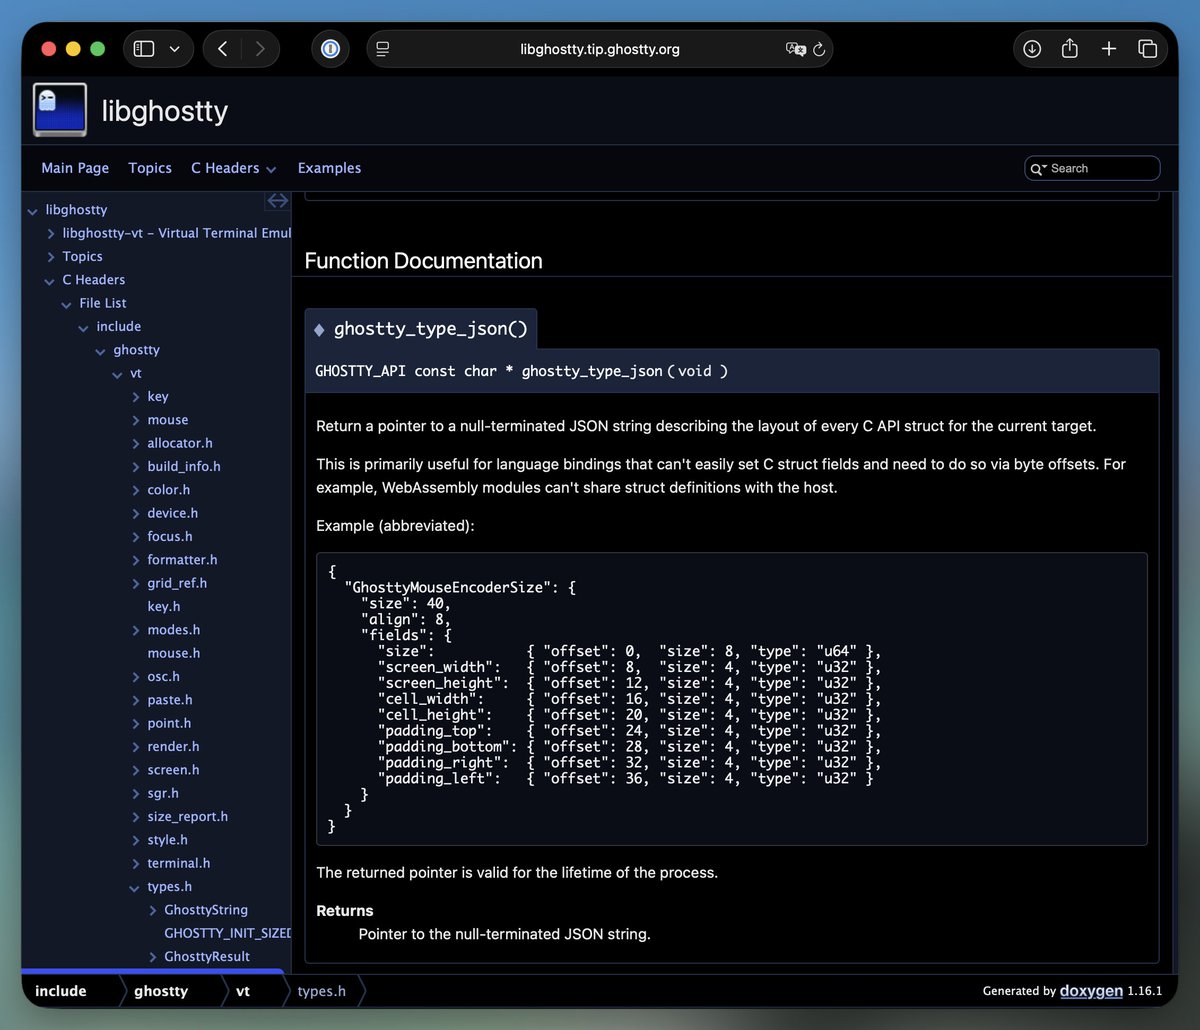Open modes.h tree entry
The width and height of the screenshot is (1200, 1030).
(173, 630)
